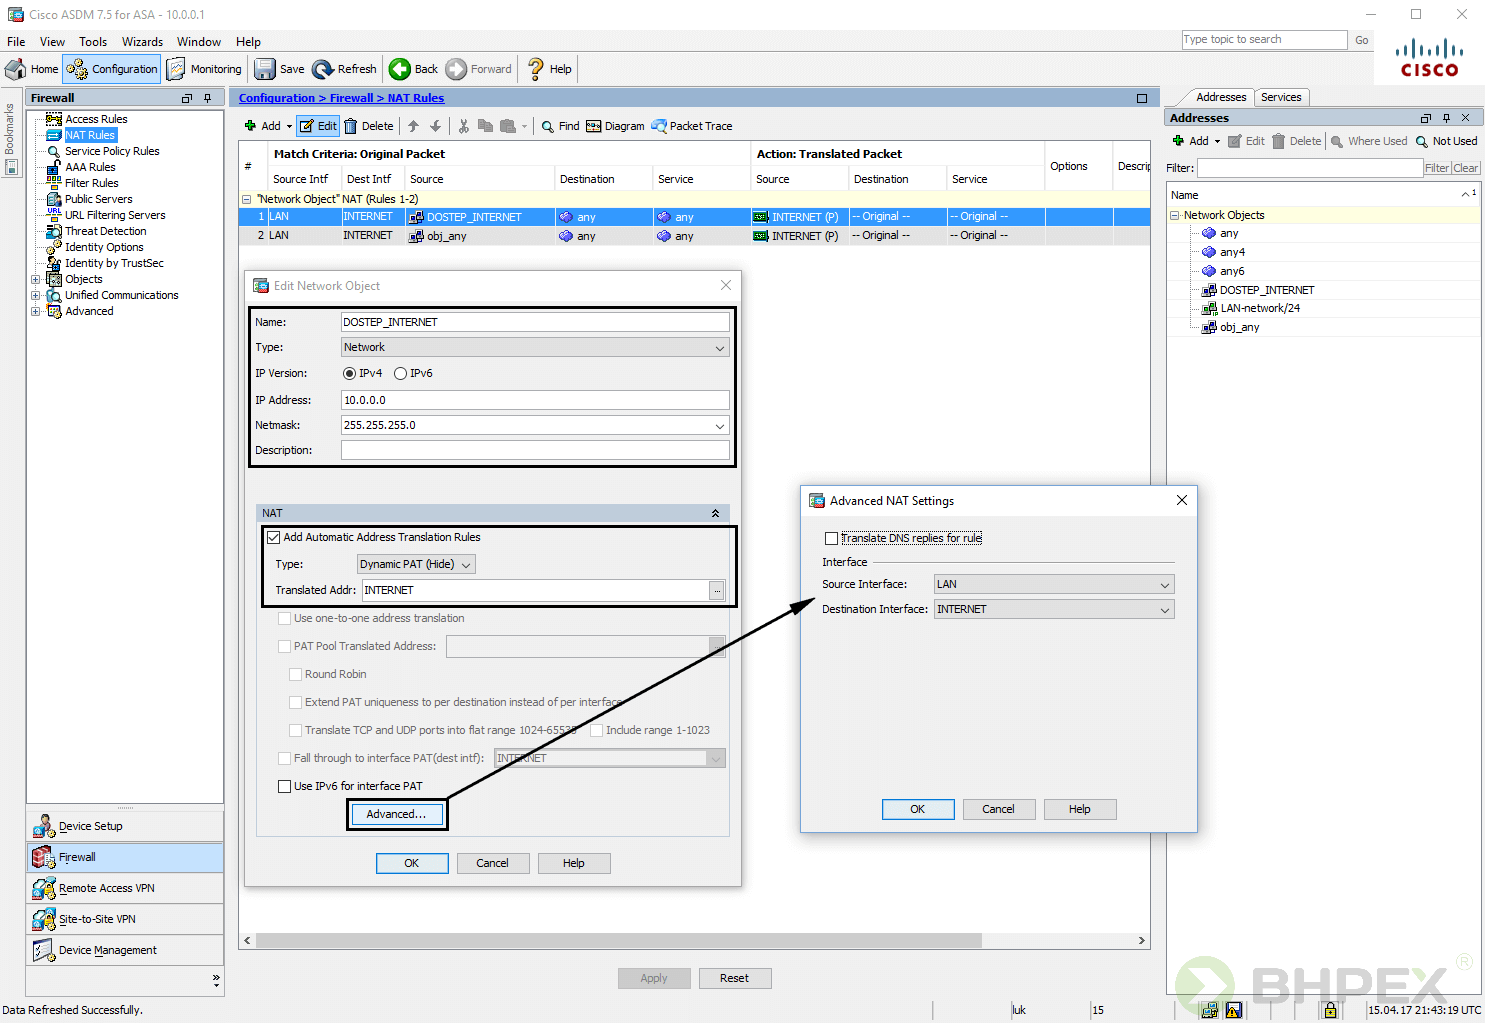Open Device Setup section
The width and height of the screenshot is (1485, 1023).
click(x=125, y=826)
